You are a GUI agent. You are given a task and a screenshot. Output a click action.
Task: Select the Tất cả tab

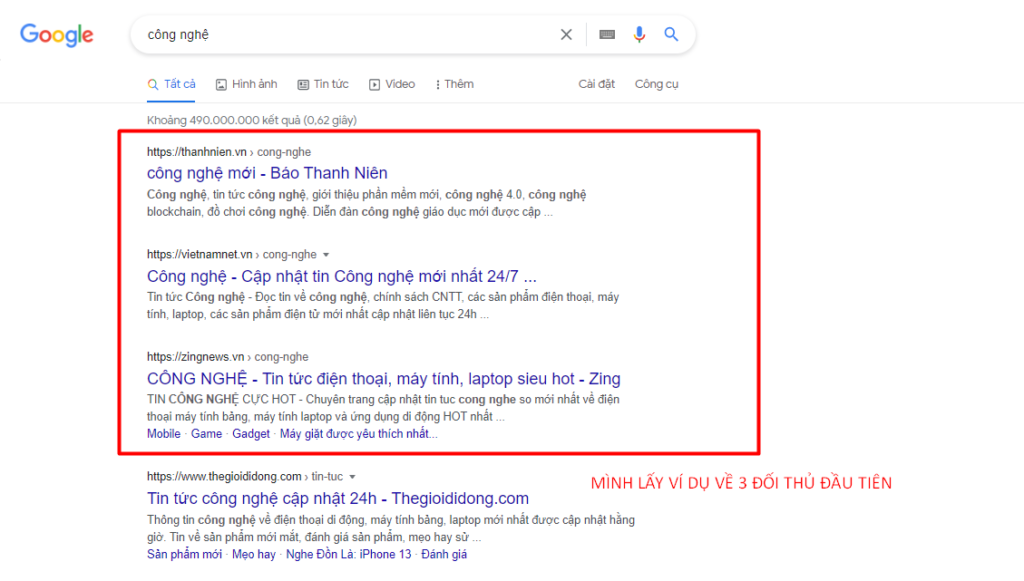(171, 84)
